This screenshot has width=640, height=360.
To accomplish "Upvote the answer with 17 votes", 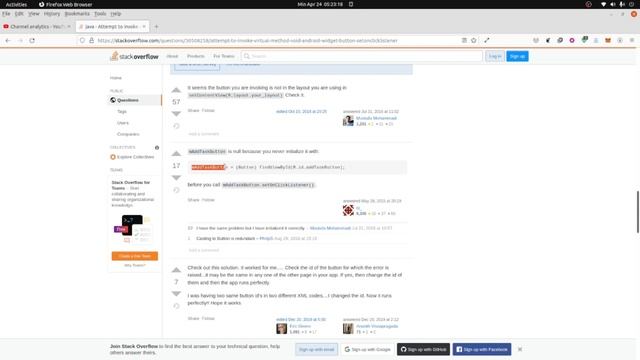I will pyautogui.click(x=176, y=153).
